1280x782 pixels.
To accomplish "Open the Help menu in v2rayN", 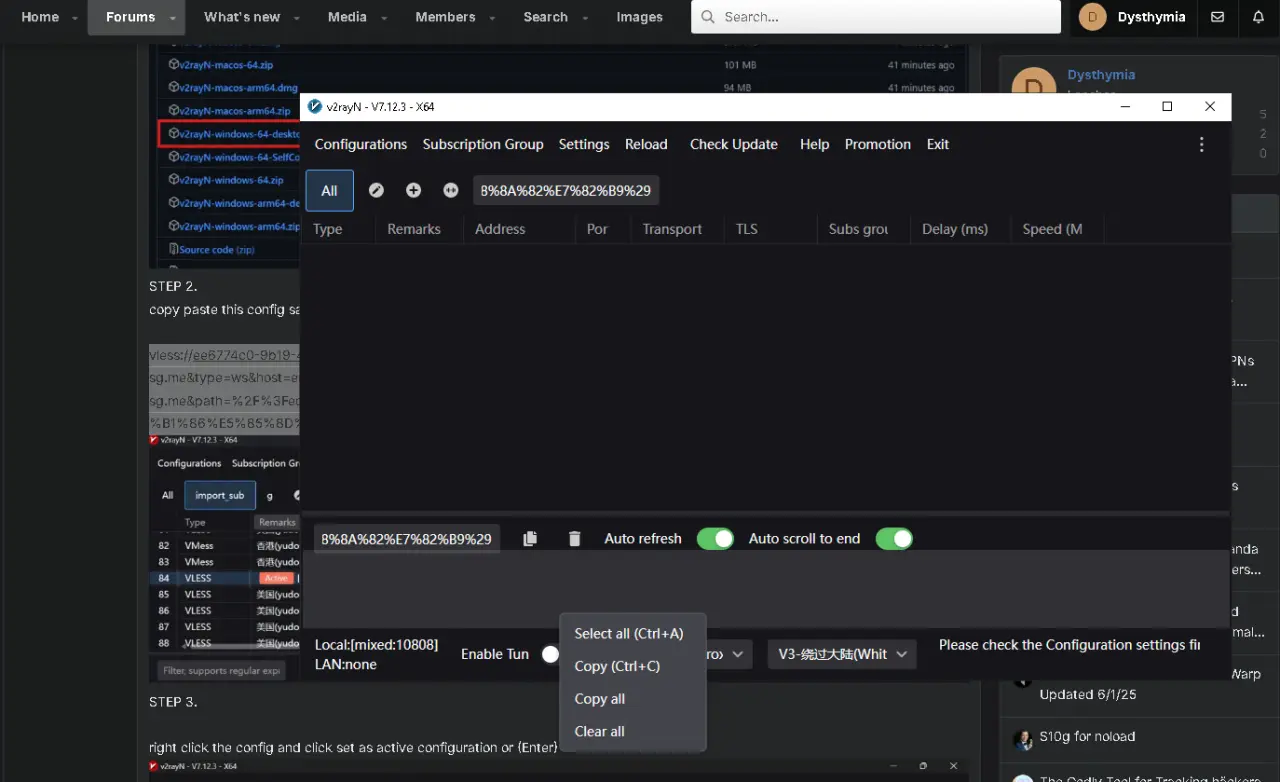I will click(x=815, y=144).
